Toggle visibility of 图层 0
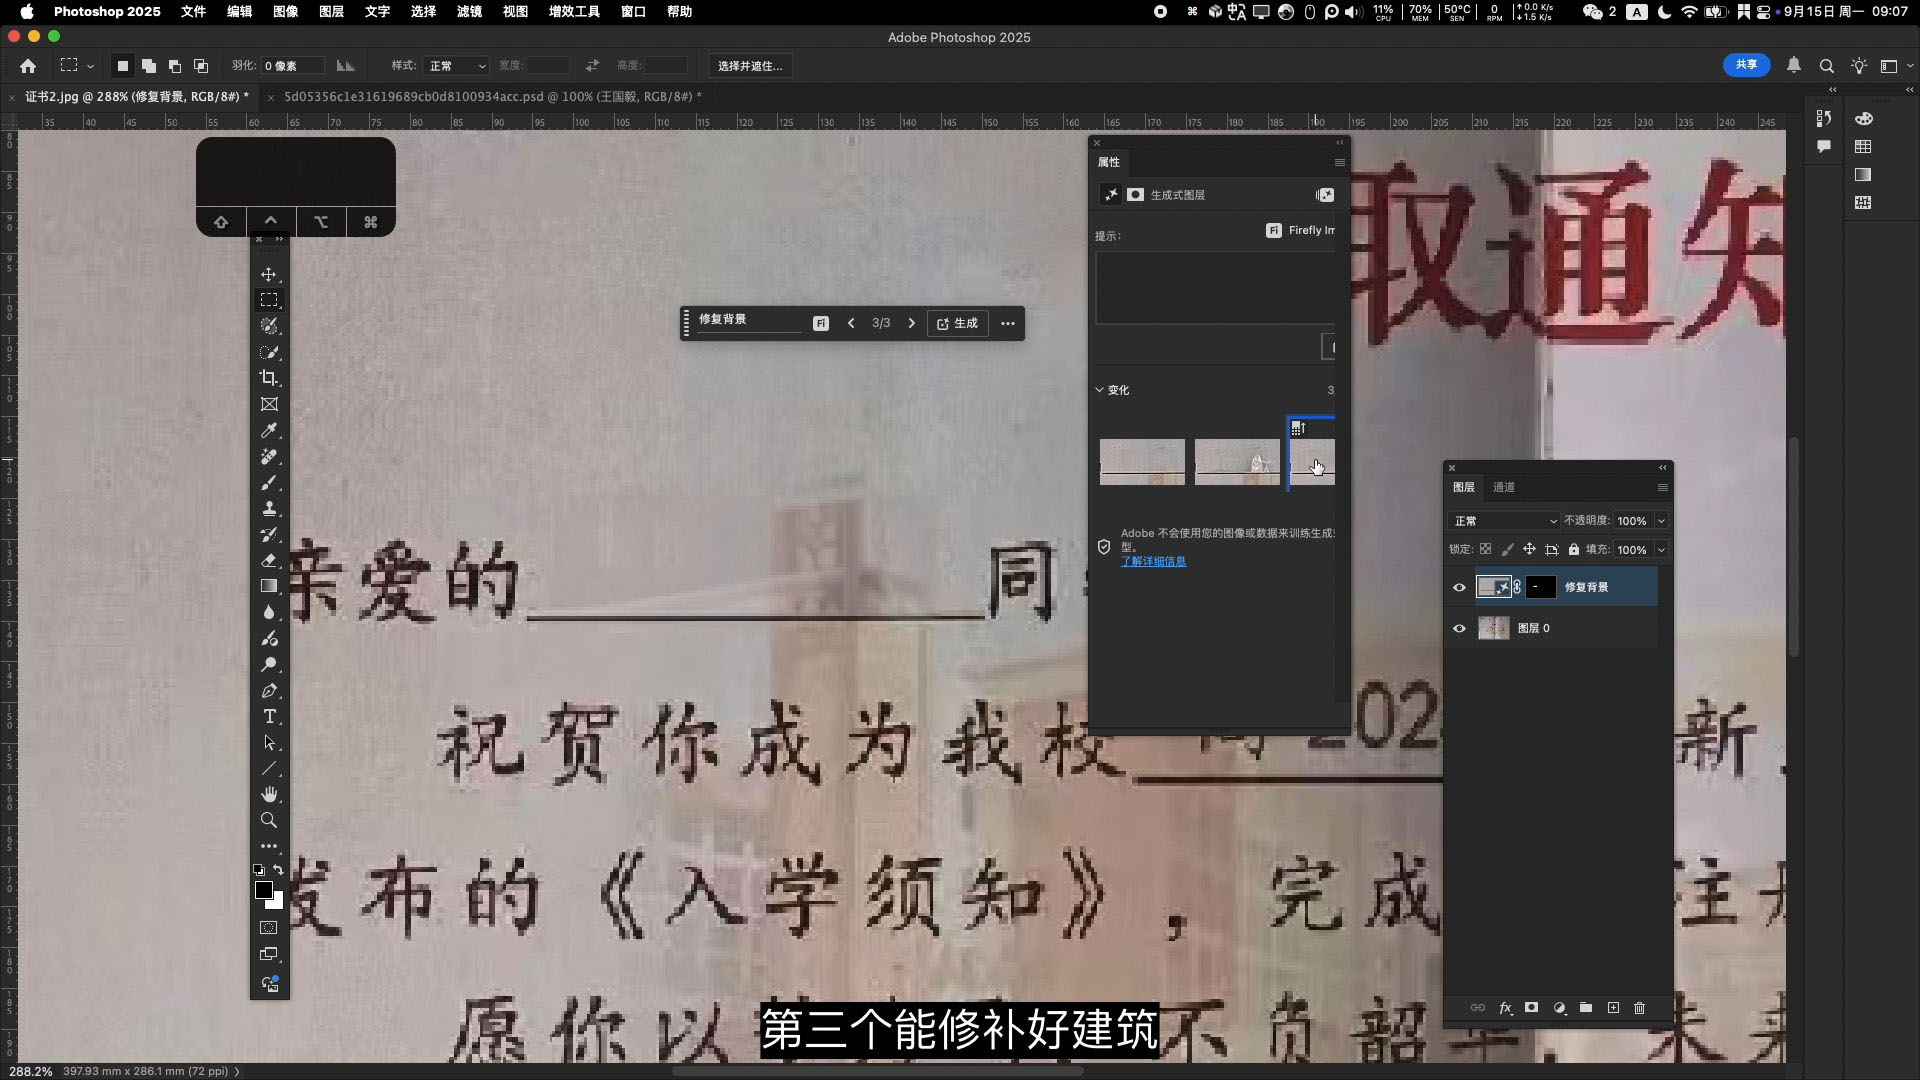Screen dimensions: 1920x1080 (1459, 628)
